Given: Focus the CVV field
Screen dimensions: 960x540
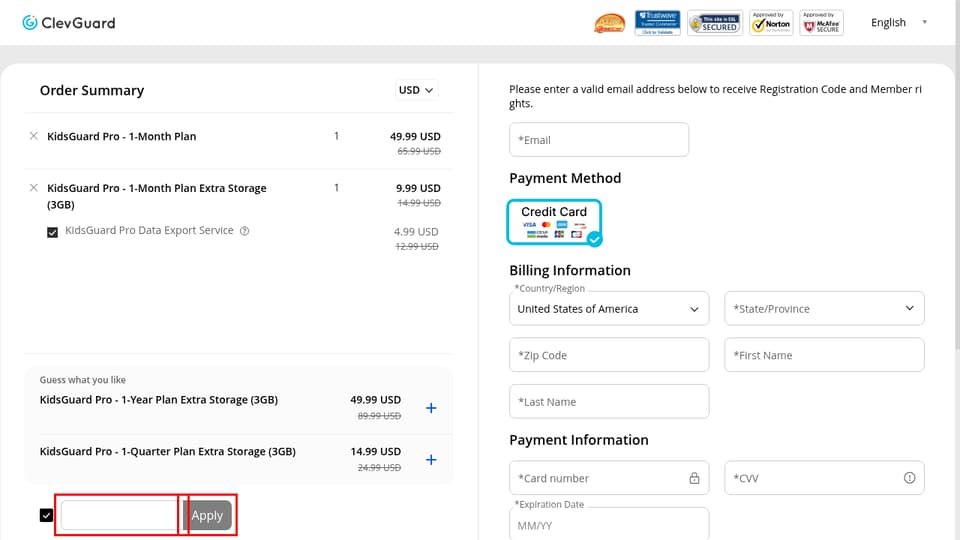Looking at the screenshot, I should [x=824, y=478].
